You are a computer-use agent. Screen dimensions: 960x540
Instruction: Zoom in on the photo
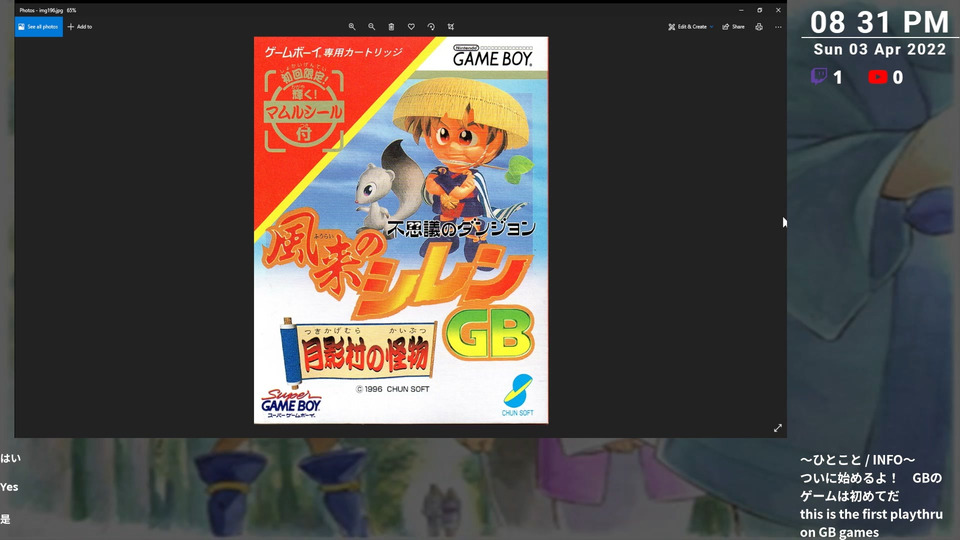pos(352,27)
